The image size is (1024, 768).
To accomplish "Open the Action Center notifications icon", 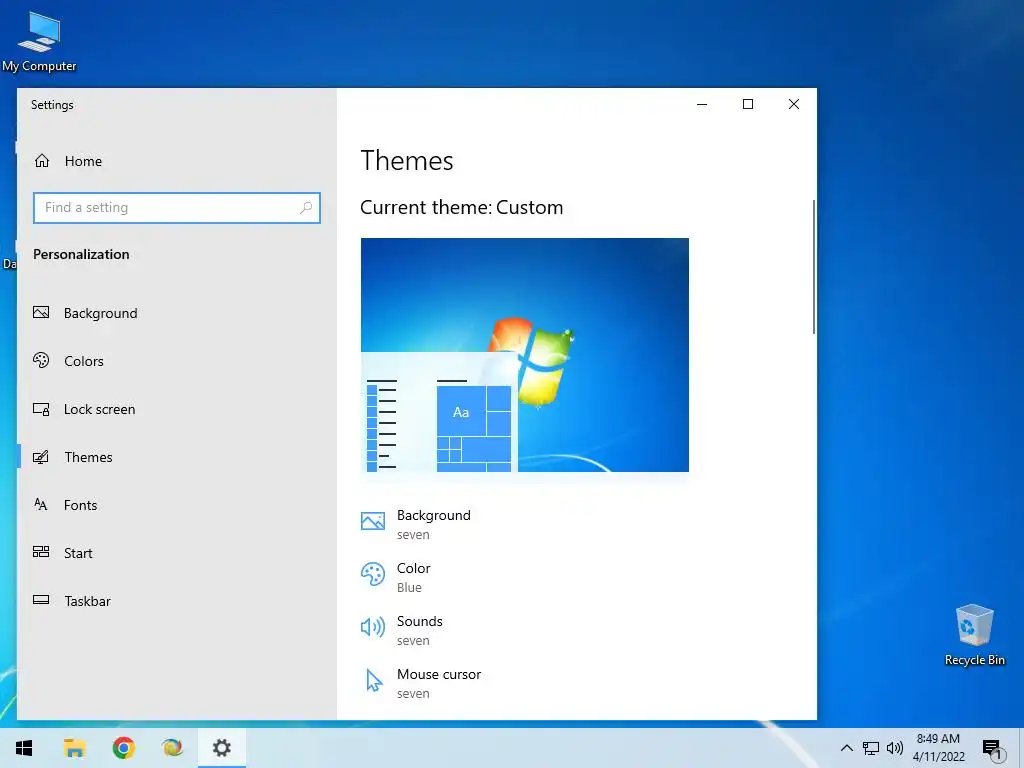I will (992, 748).
